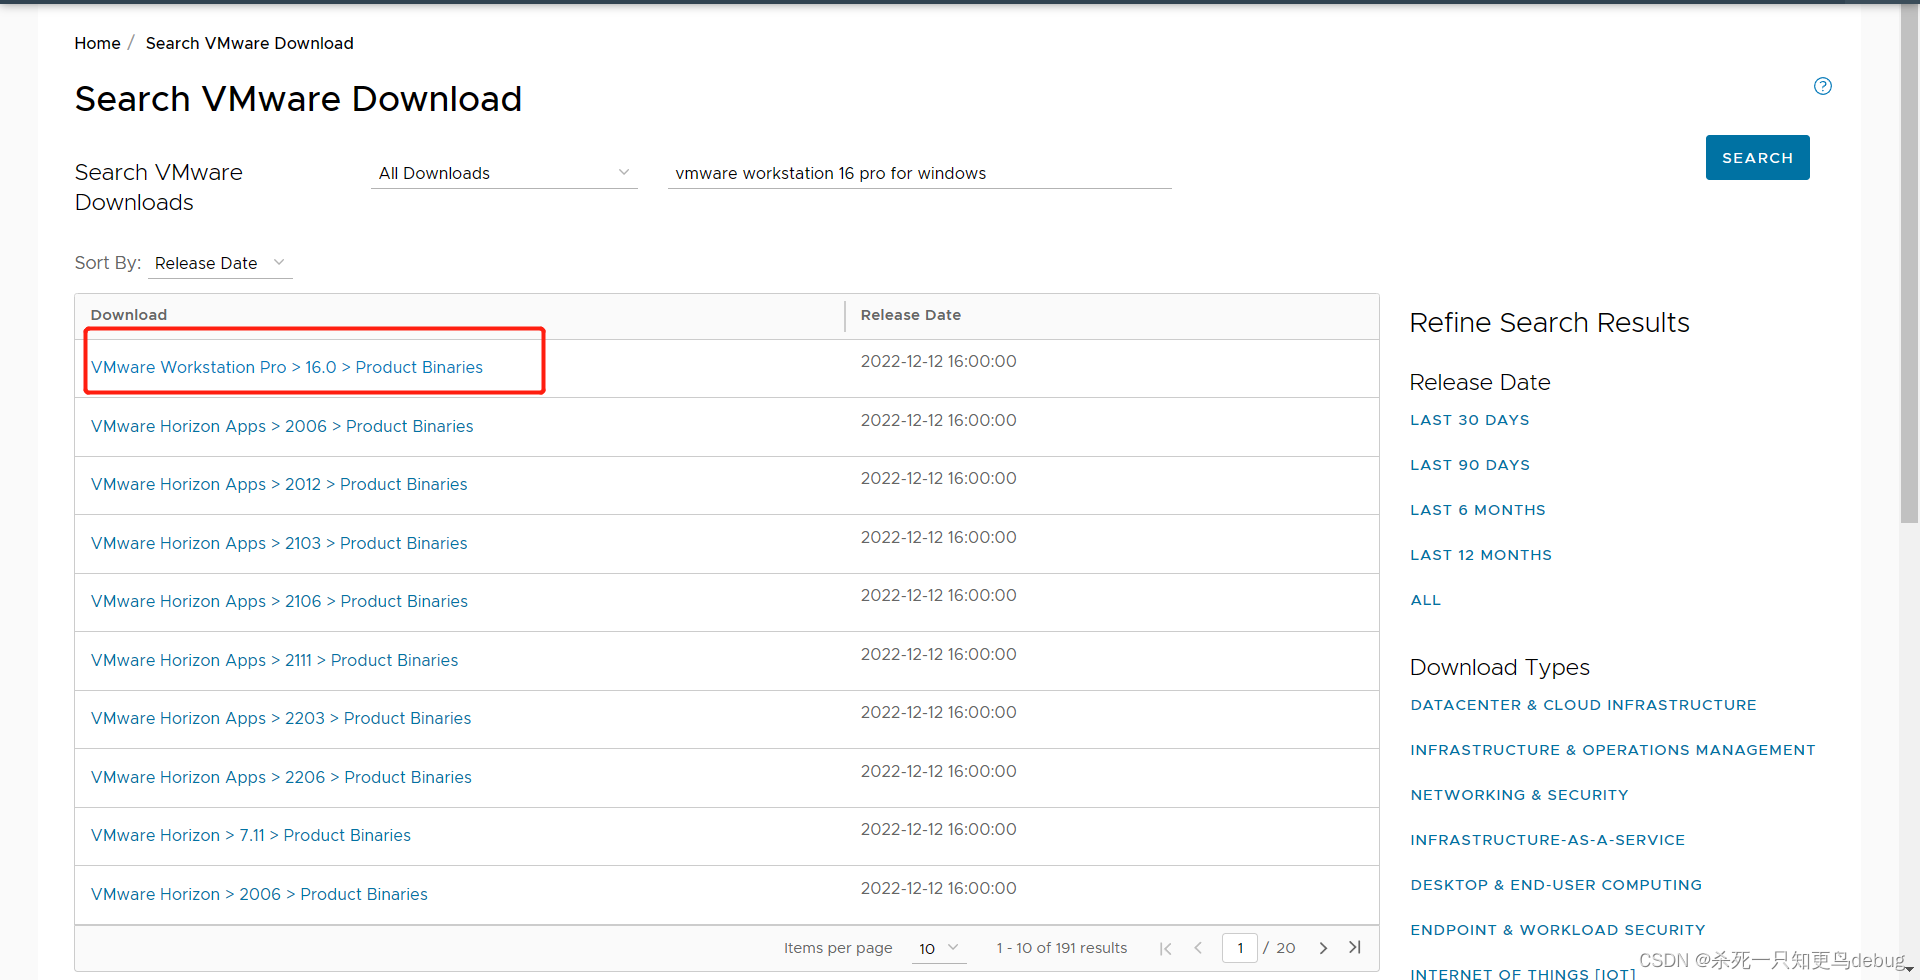Open VMware Horizon 2006 Product Binaries
The height and width of the screenshot is (980, 1920).
(259, 894)
